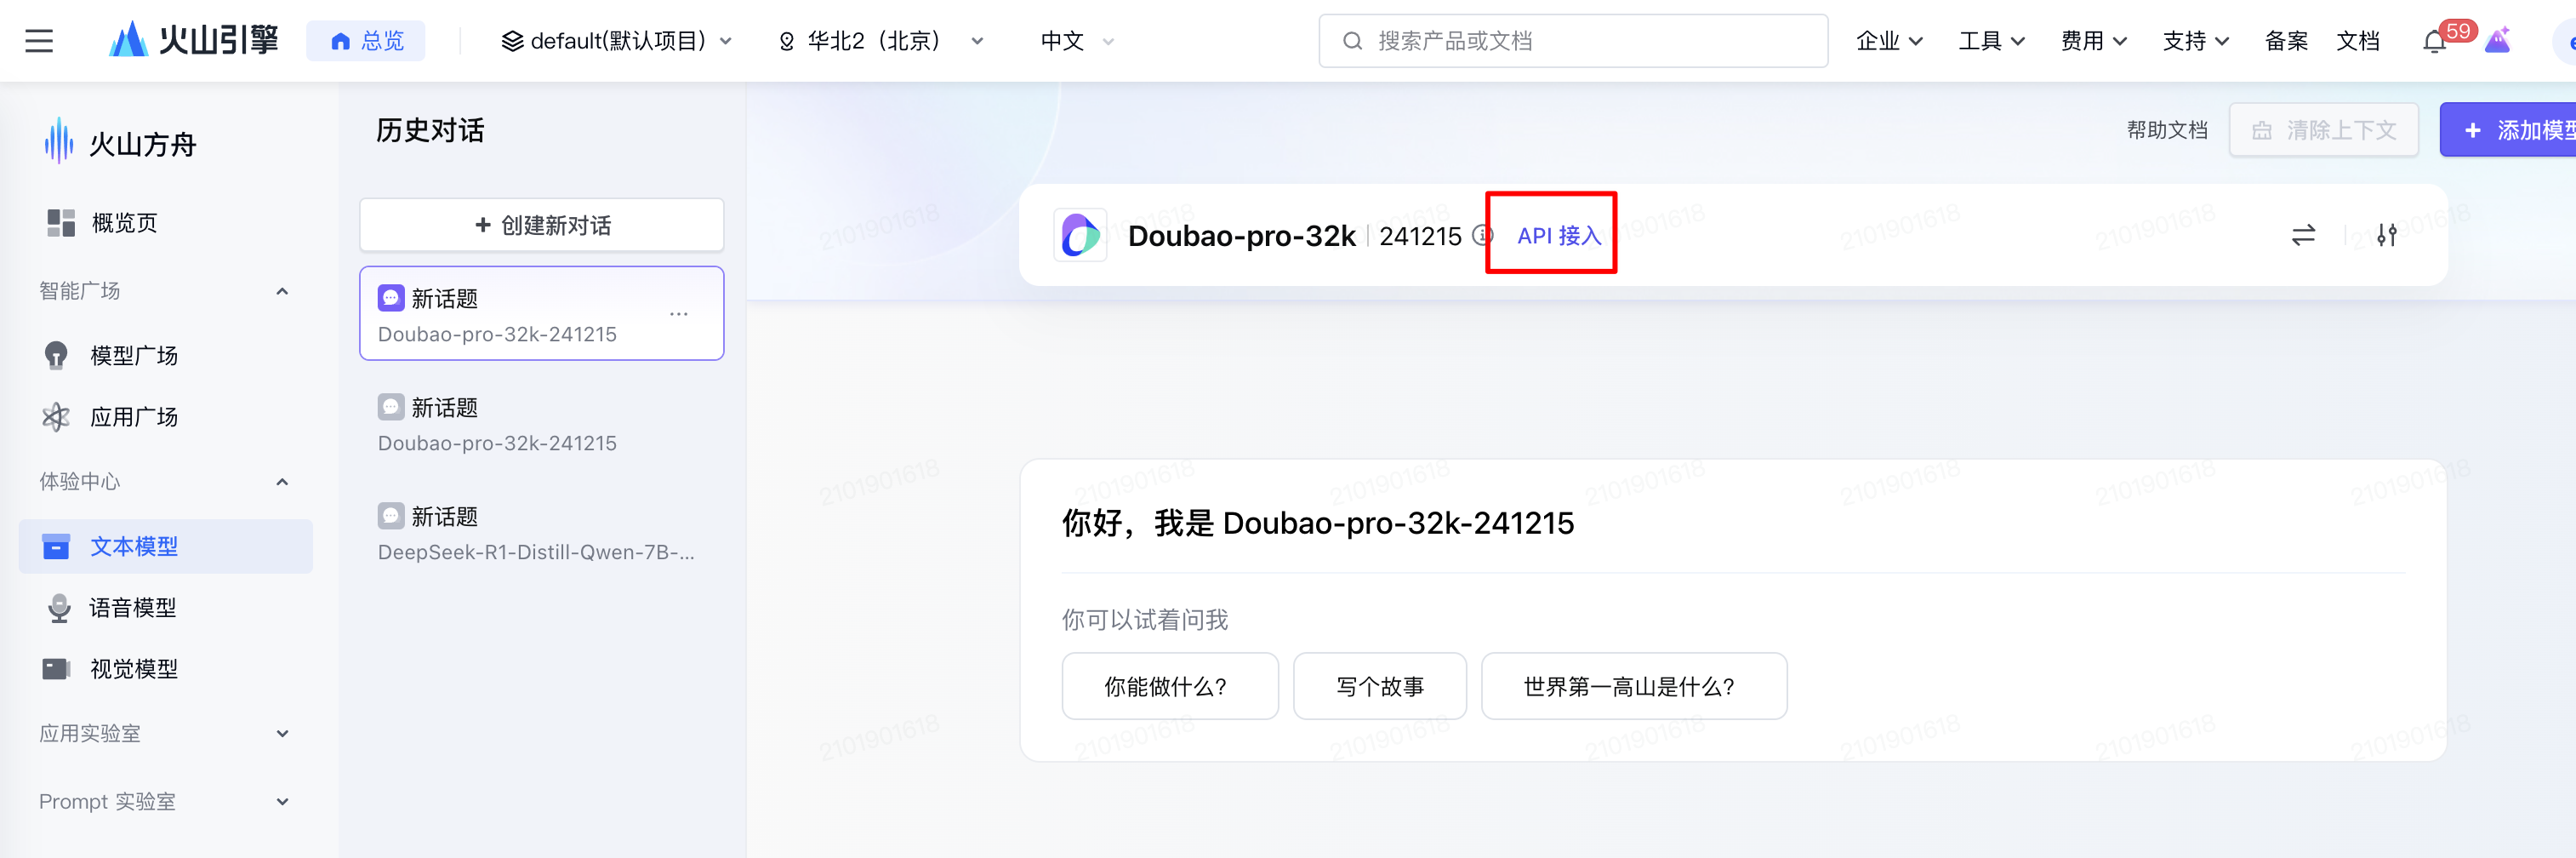Open the API 接入 link

click(1559, 236)
